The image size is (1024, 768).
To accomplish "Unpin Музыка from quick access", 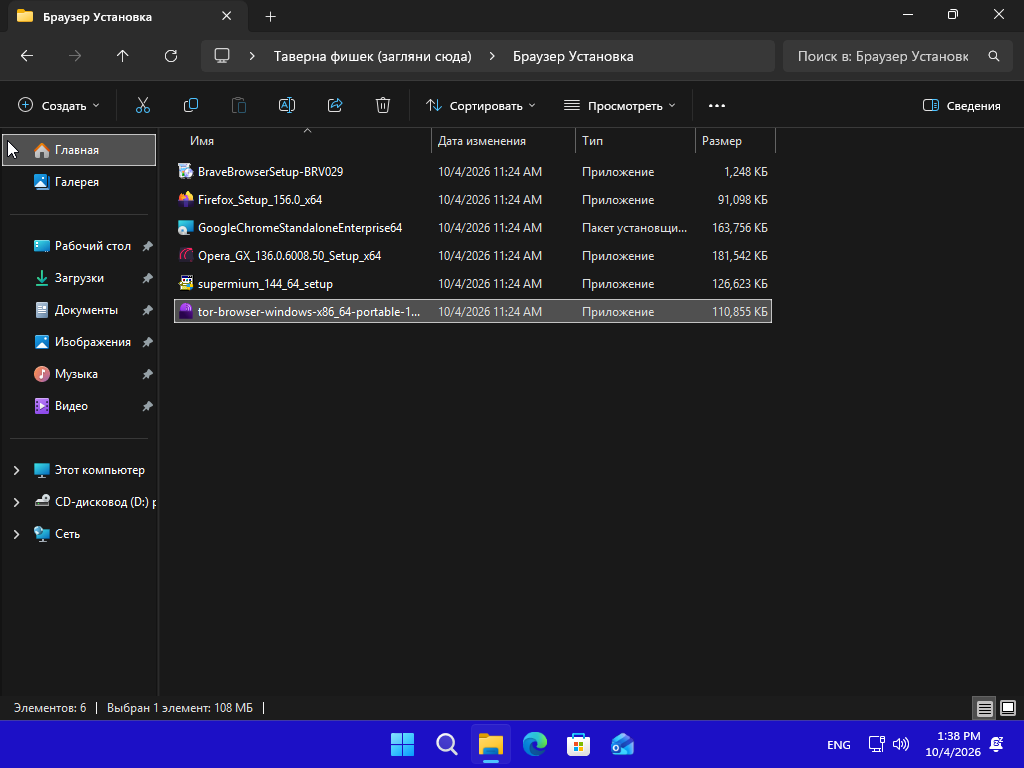I will (148, 374).
